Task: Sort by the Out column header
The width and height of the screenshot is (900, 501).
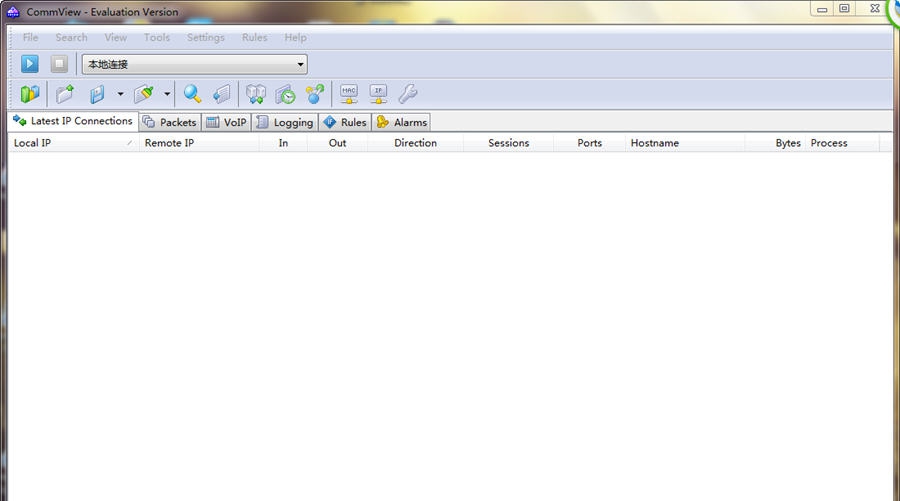Action: pos(337,143)
